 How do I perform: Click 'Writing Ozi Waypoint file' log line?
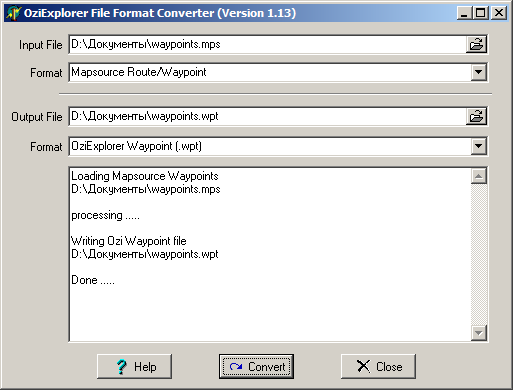pyautogui.click(x=129, y=241)
